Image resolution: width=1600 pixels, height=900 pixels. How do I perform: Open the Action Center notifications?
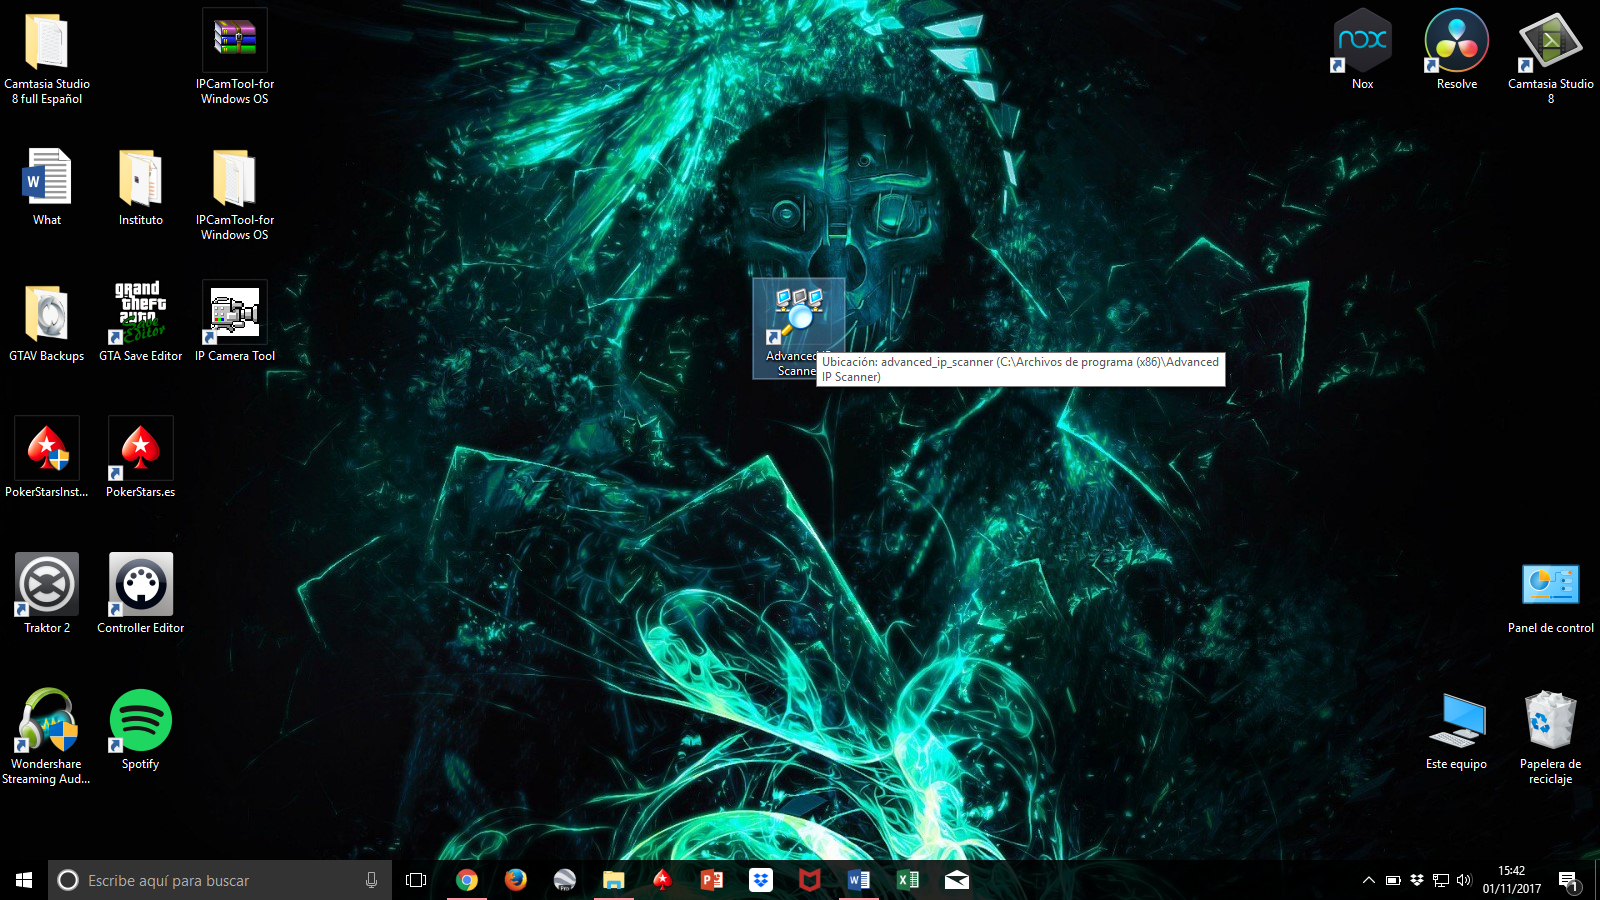(1568, 880)
